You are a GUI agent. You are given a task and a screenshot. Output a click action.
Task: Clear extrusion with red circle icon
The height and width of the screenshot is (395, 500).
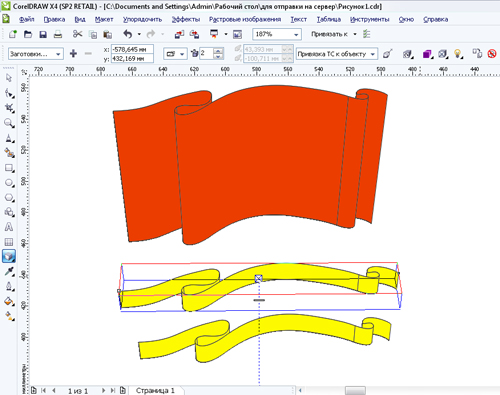492,54
